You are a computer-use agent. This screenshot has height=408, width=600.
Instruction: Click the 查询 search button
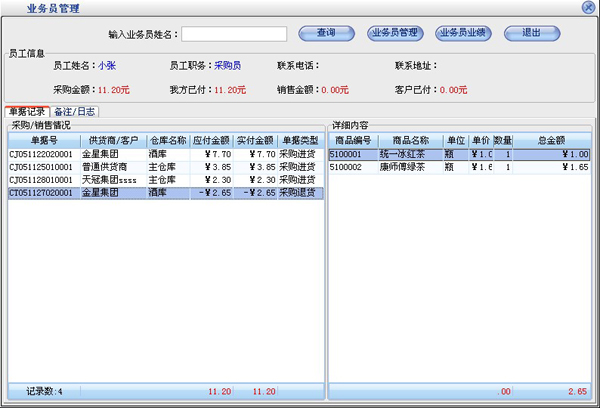pos(325,33)
